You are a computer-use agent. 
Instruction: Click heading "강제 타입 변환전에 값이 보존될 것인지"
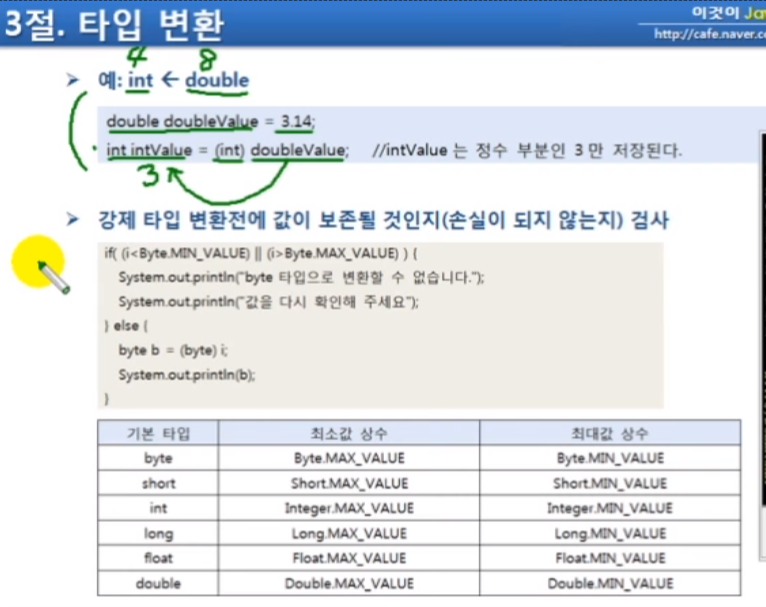point(270,220)
